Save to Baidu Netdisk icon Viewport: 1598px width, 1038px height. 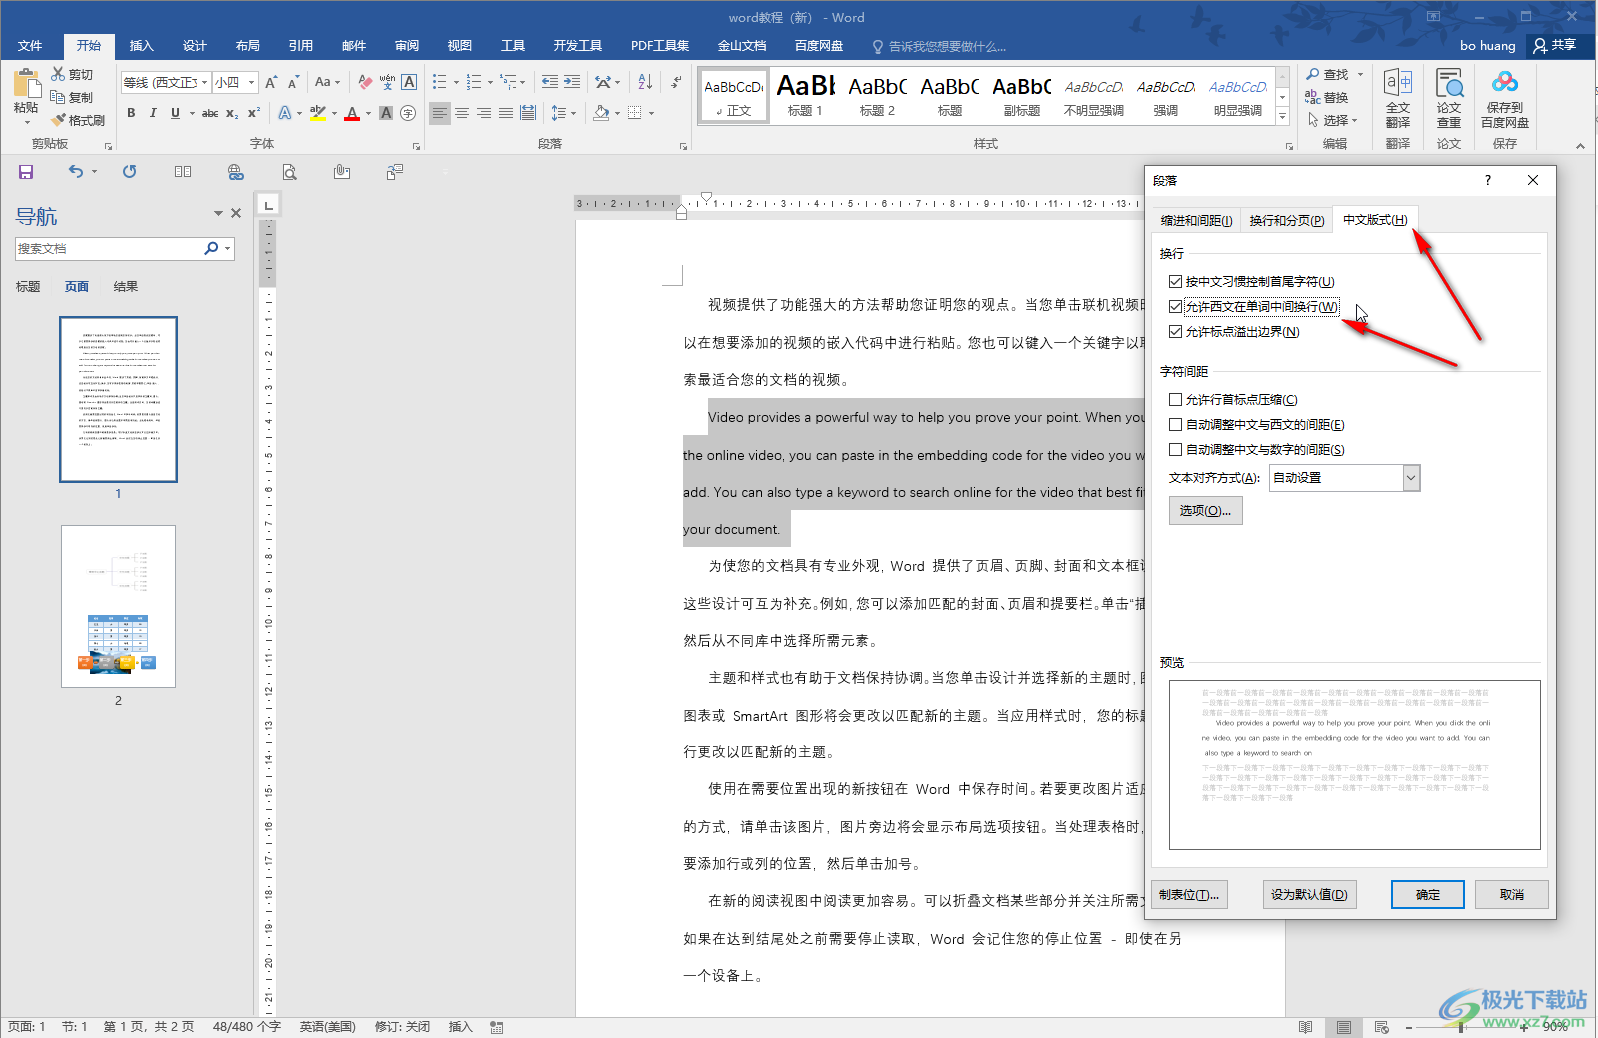[1505, 99]
